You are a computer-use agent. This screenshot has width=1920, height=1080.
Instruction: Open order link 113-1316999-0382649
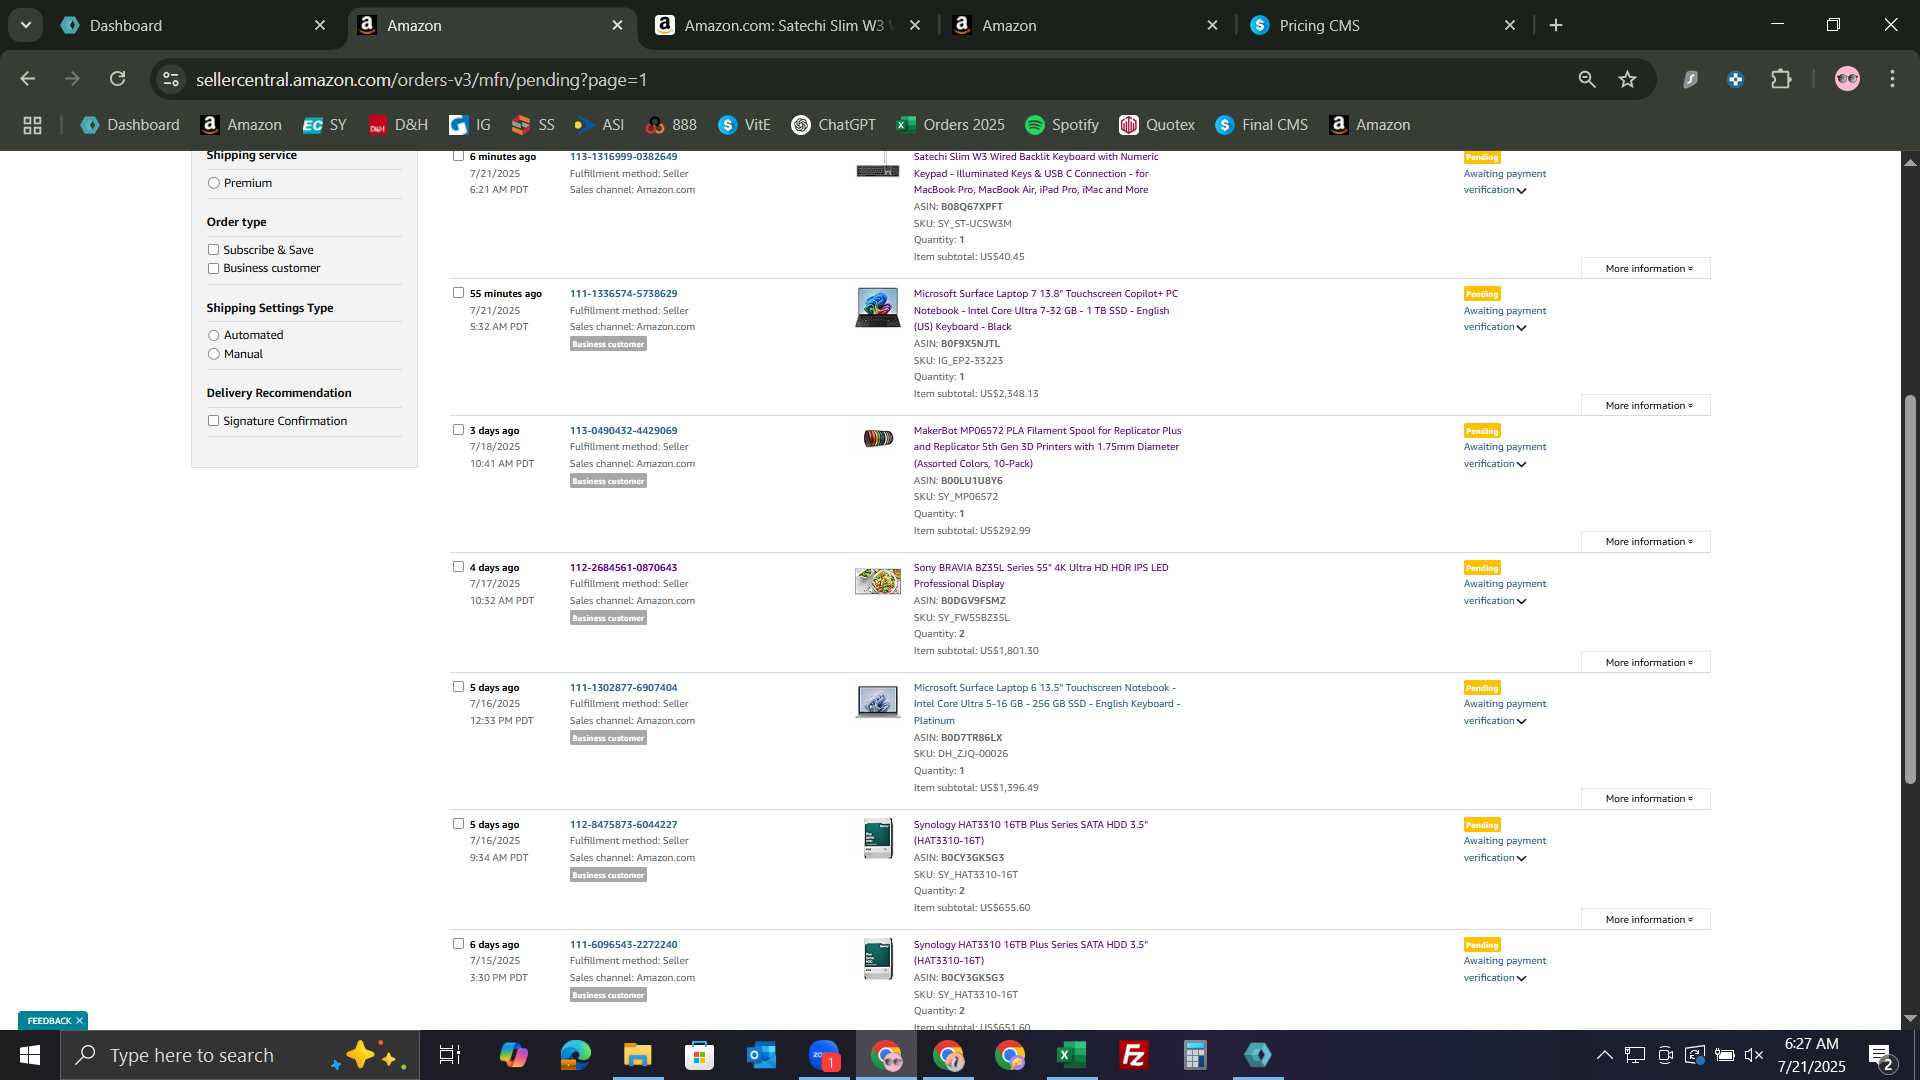623,157
